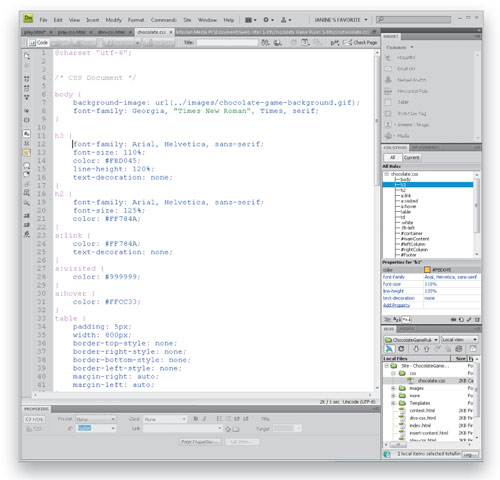The image size is (500, 480).
Task: Collapse the chocolate.css tree in All Rules
Action: tap(387, 174)
